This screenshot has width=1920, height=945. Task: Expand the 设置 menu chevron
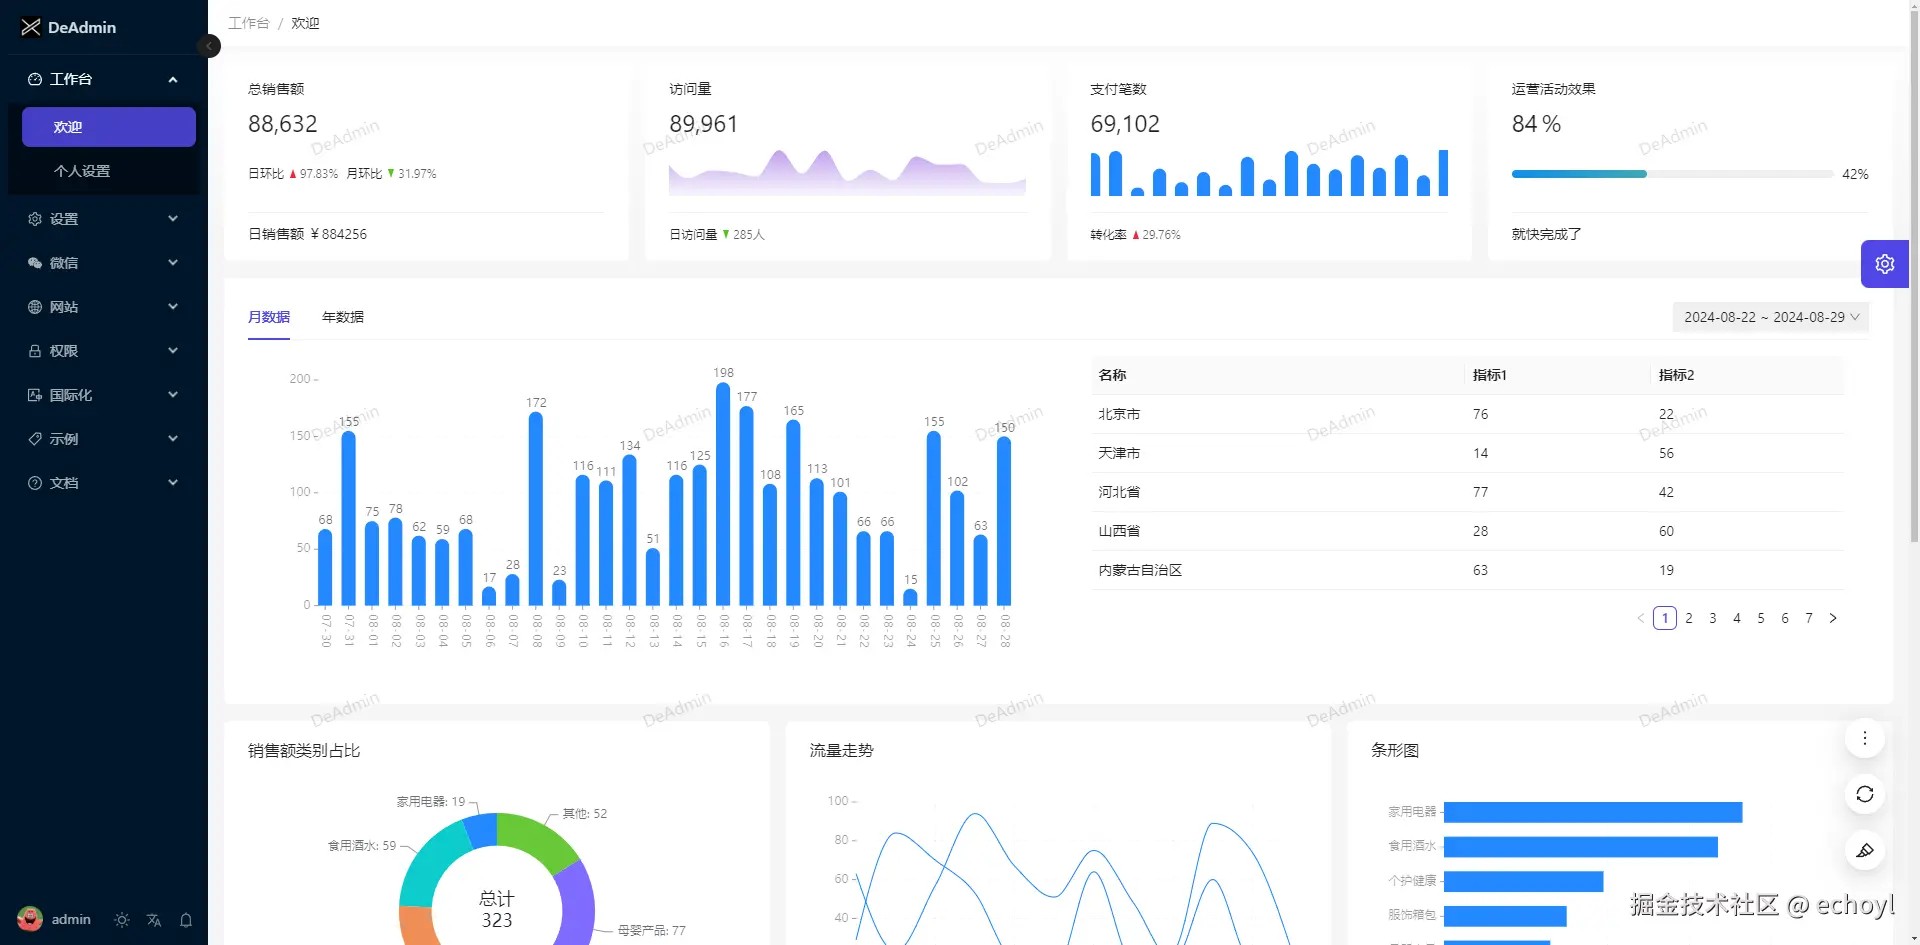[173, 219]
